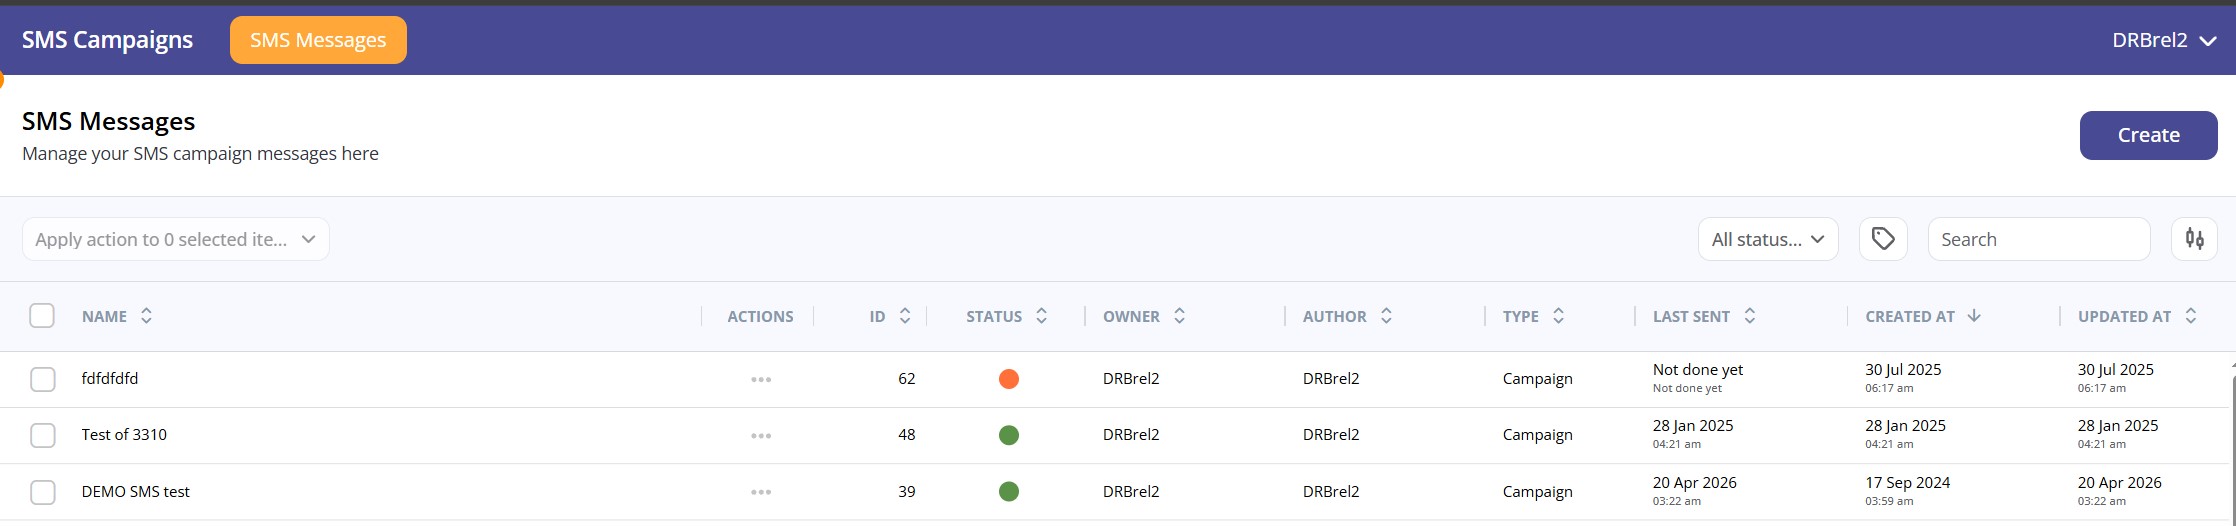Image resolution: width=2236 pixels, height=526 pixels.
Task: Click ID 48 cell
Action: click(907, 434)
